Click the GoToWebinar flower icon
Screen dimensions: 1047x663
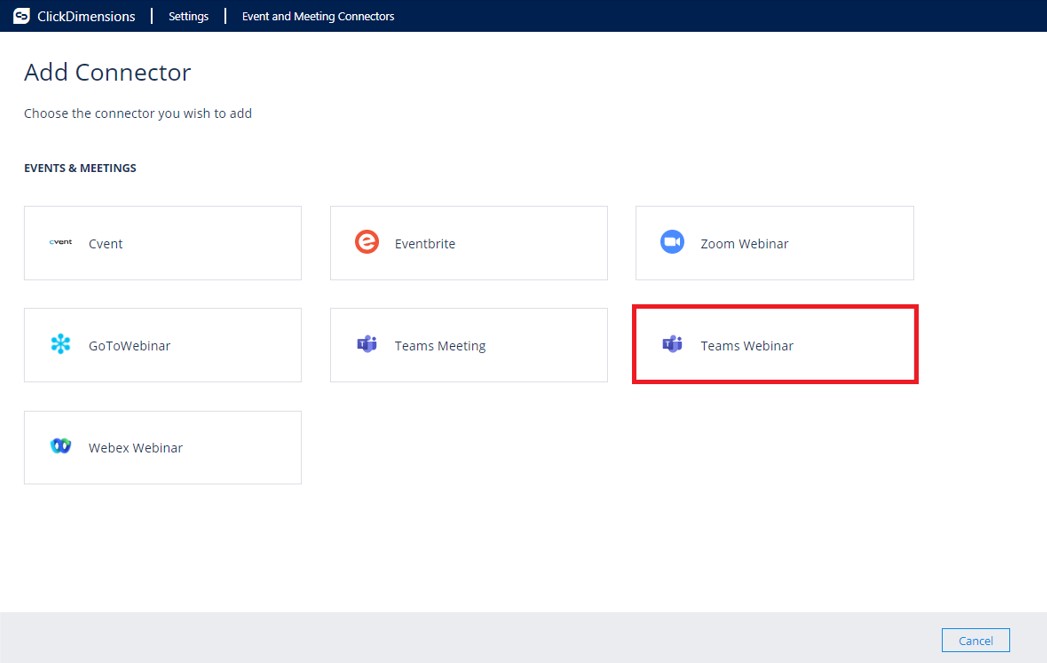61,344
